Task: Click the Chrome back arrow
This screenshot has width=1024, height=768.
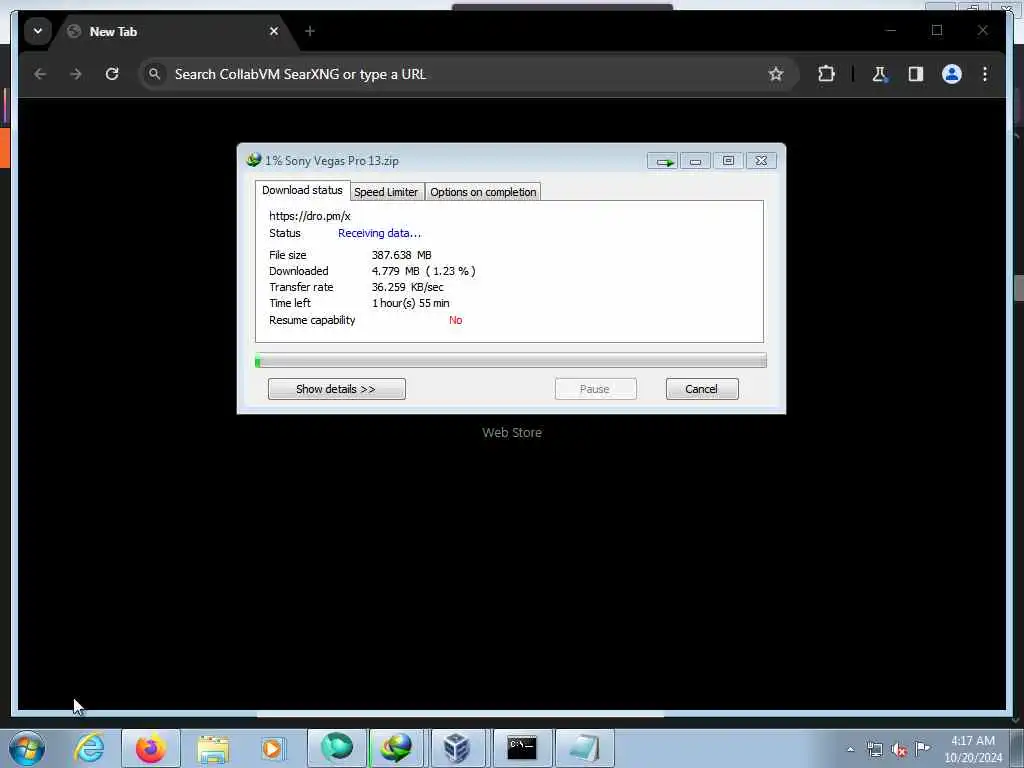Action: tap(40, 74)
